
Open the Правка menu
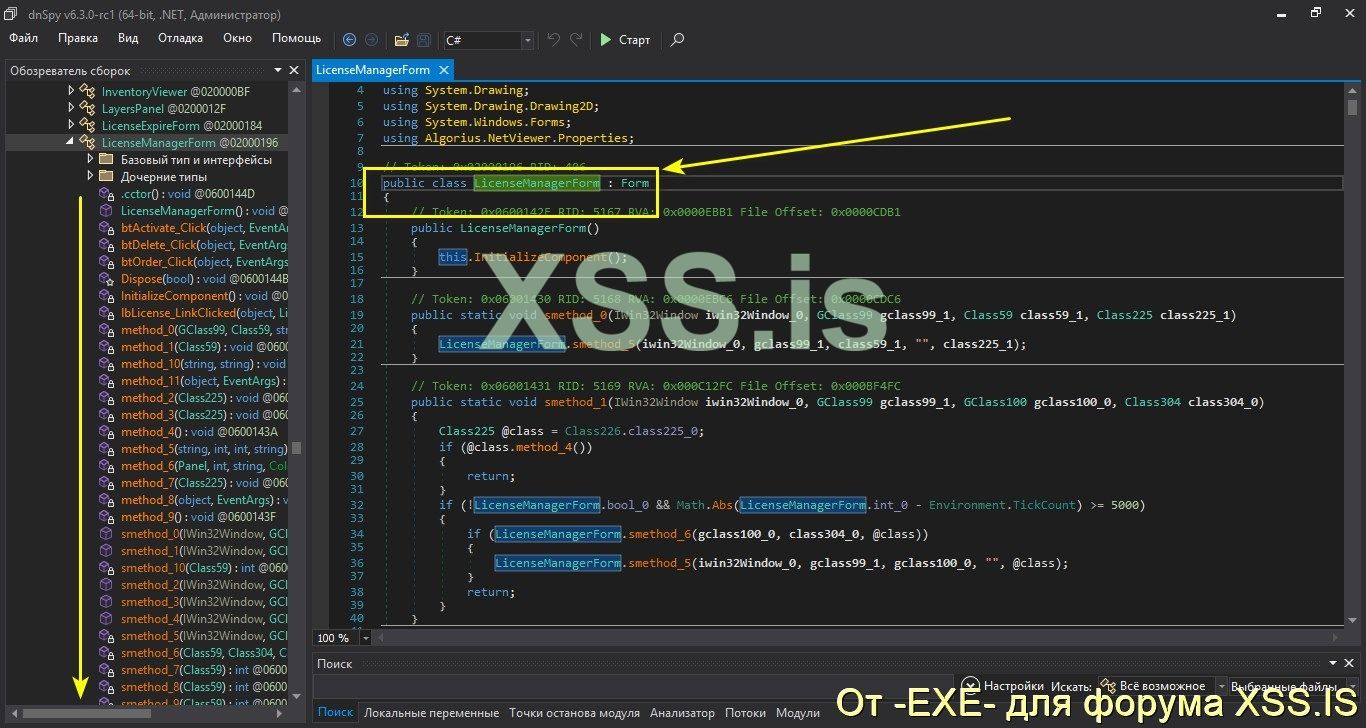pyautogui.click(x=78, y=38)
